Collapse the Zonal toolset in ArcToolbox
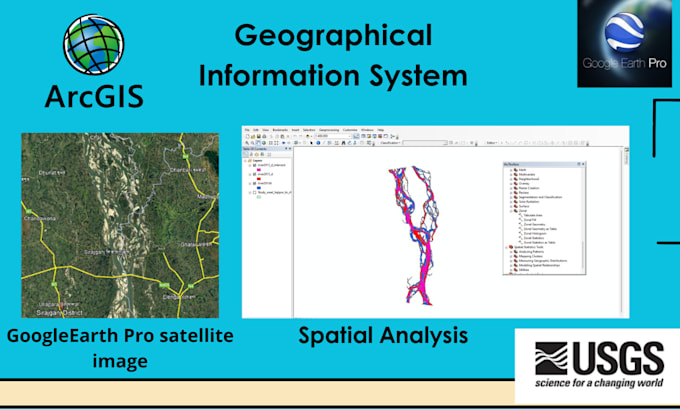The image size is (680, 409). tap(511, 211)
